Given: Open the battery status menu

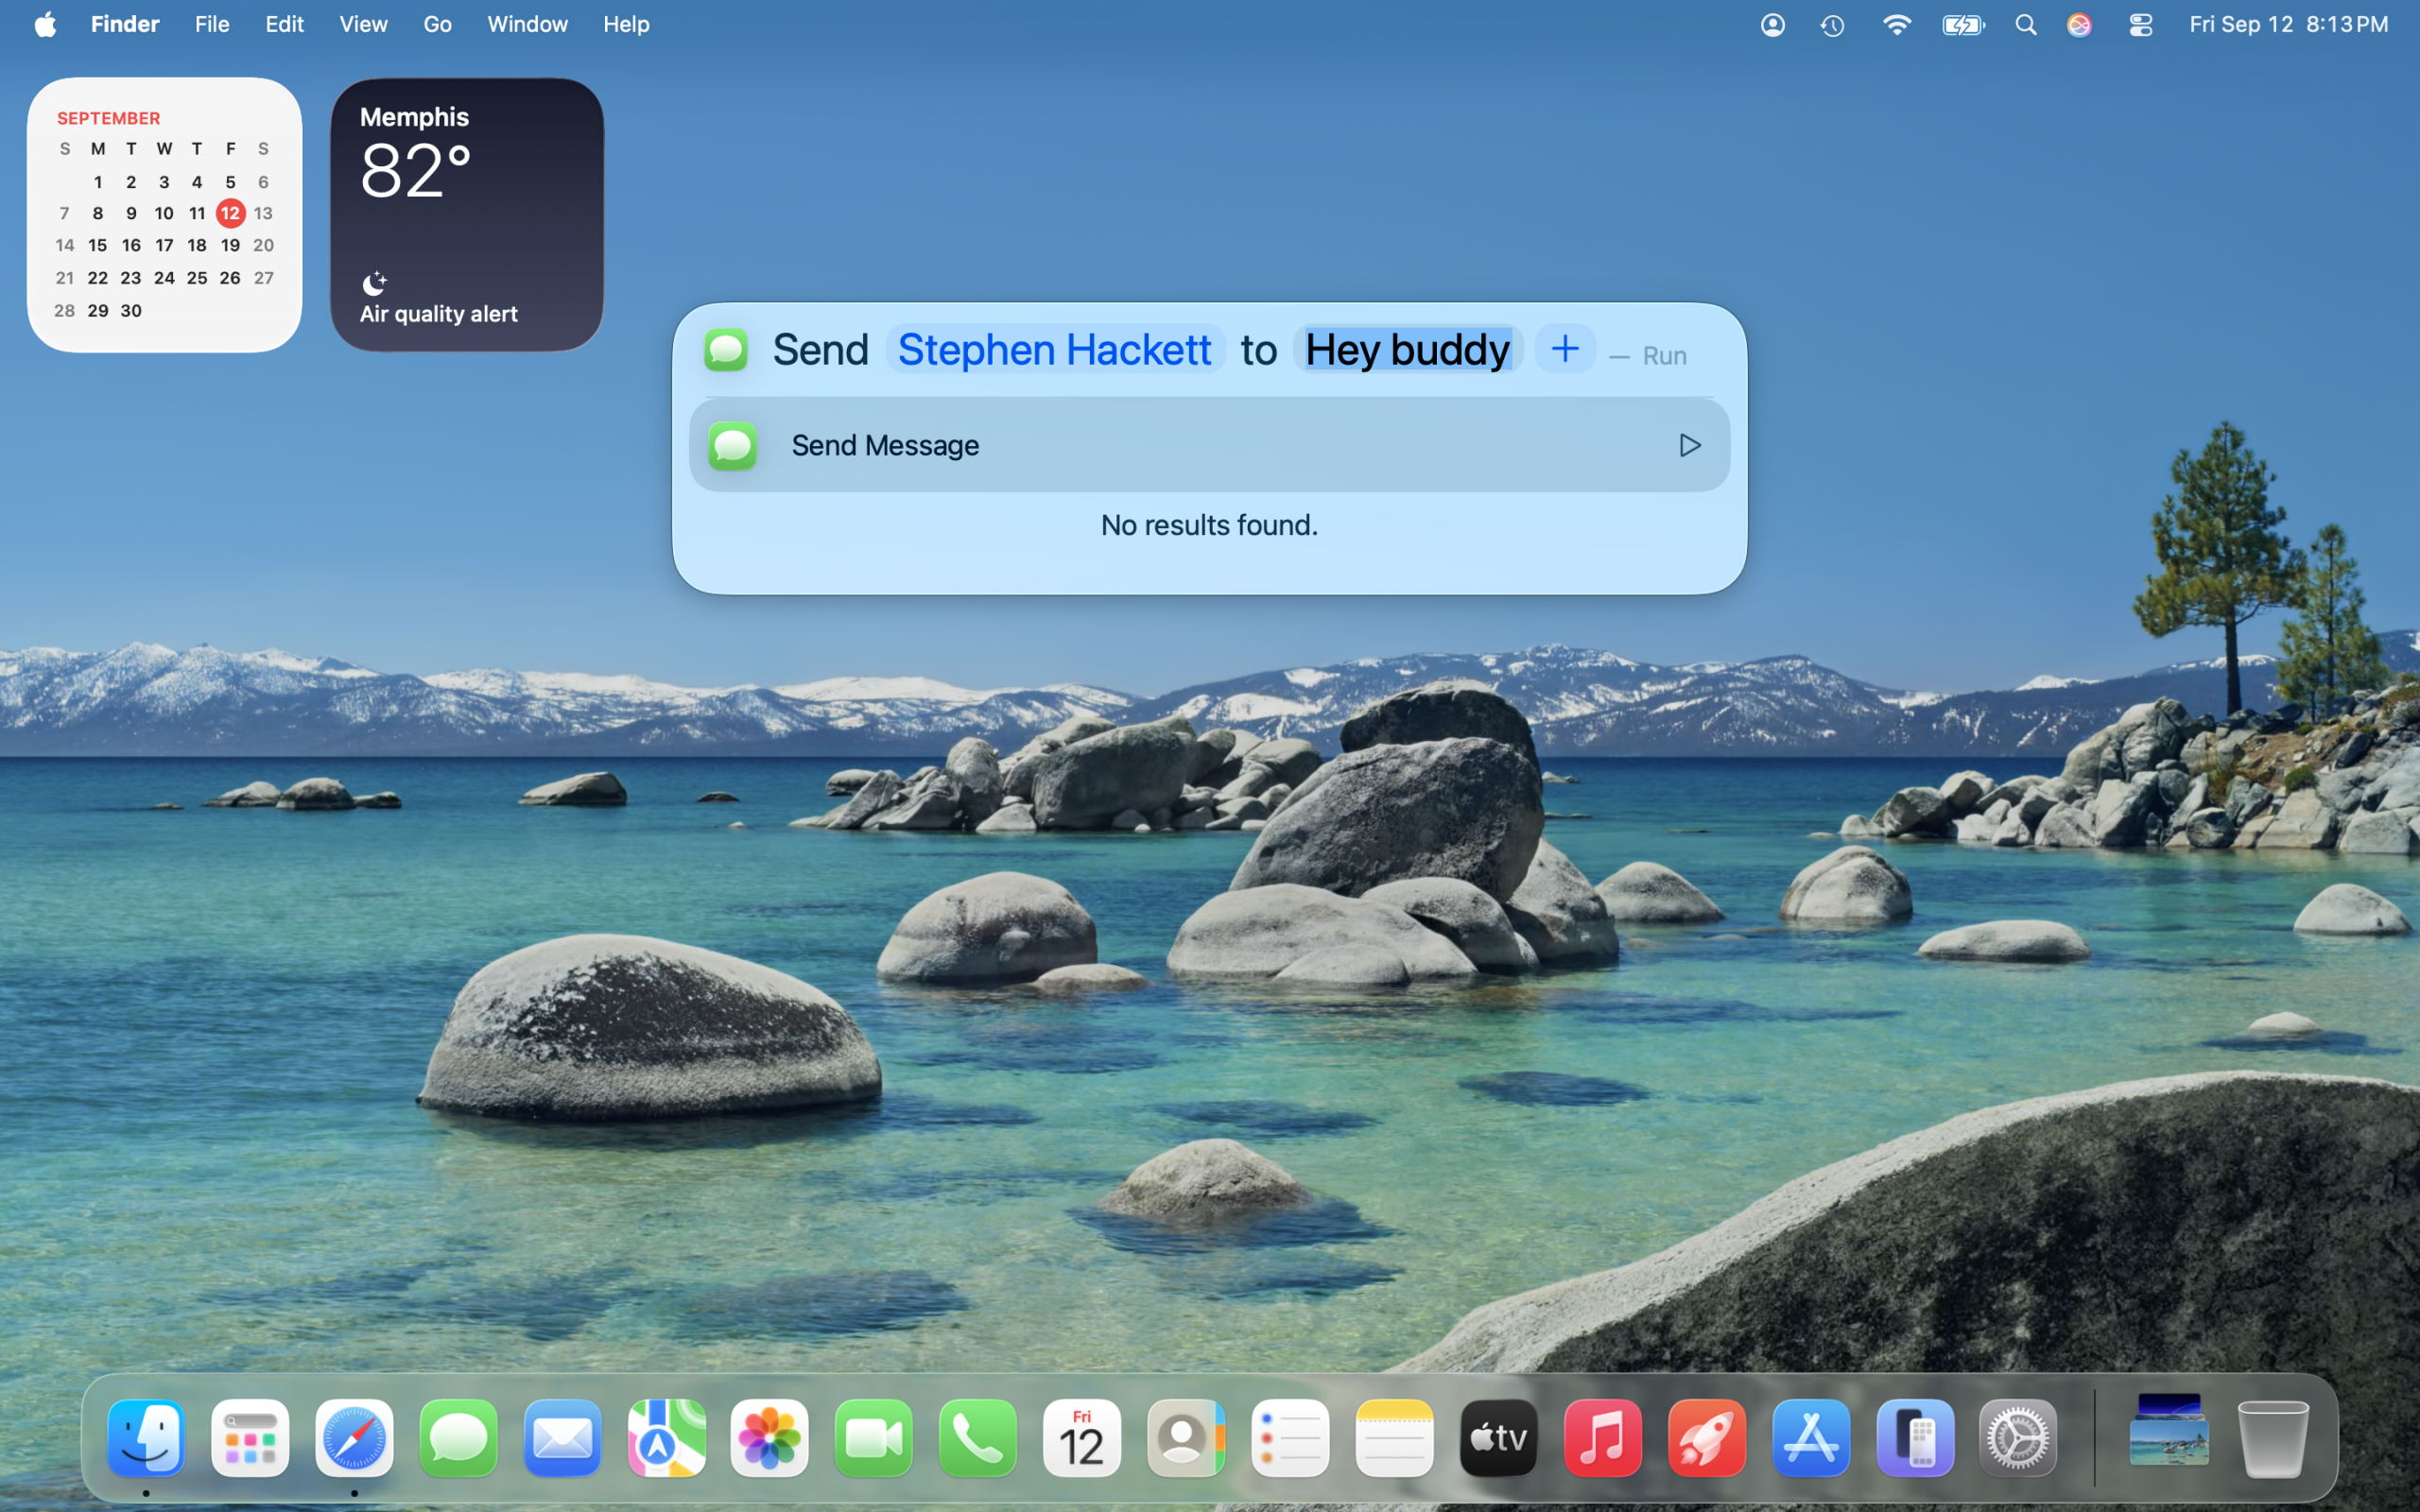Looking at the screenshot, I should [x=1962, y=25].
